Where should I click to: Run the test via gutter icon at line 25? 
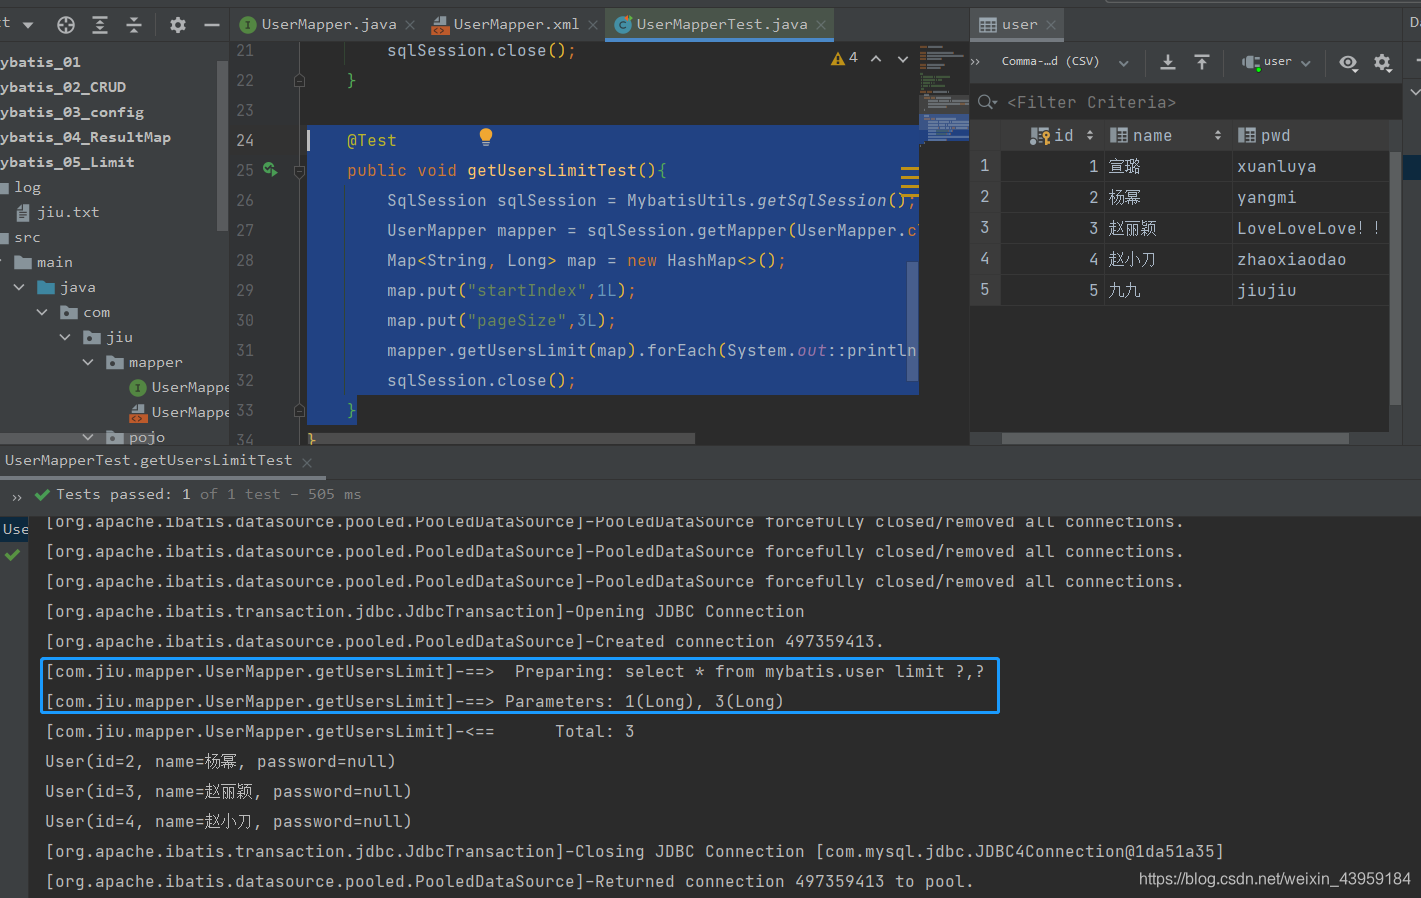(270, 170)
